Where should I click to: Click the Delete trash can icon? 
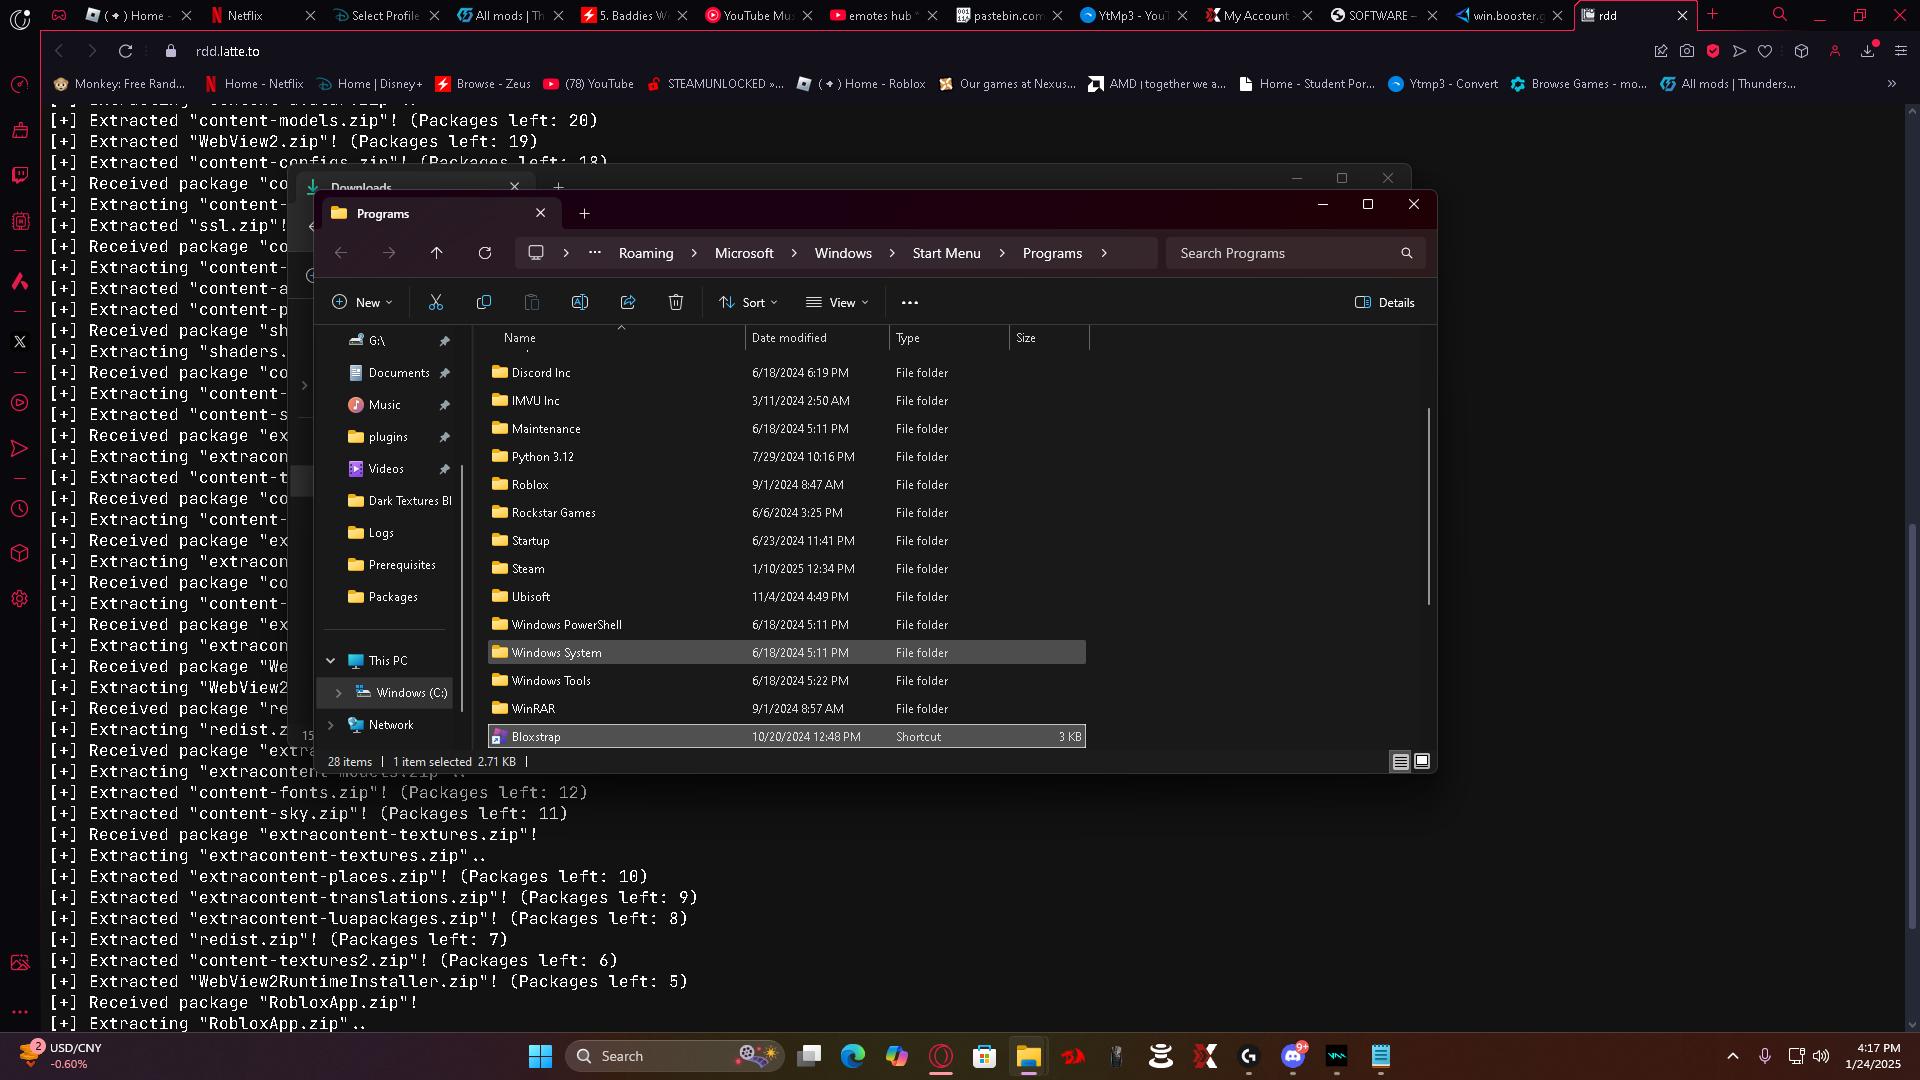pos(676,302)
